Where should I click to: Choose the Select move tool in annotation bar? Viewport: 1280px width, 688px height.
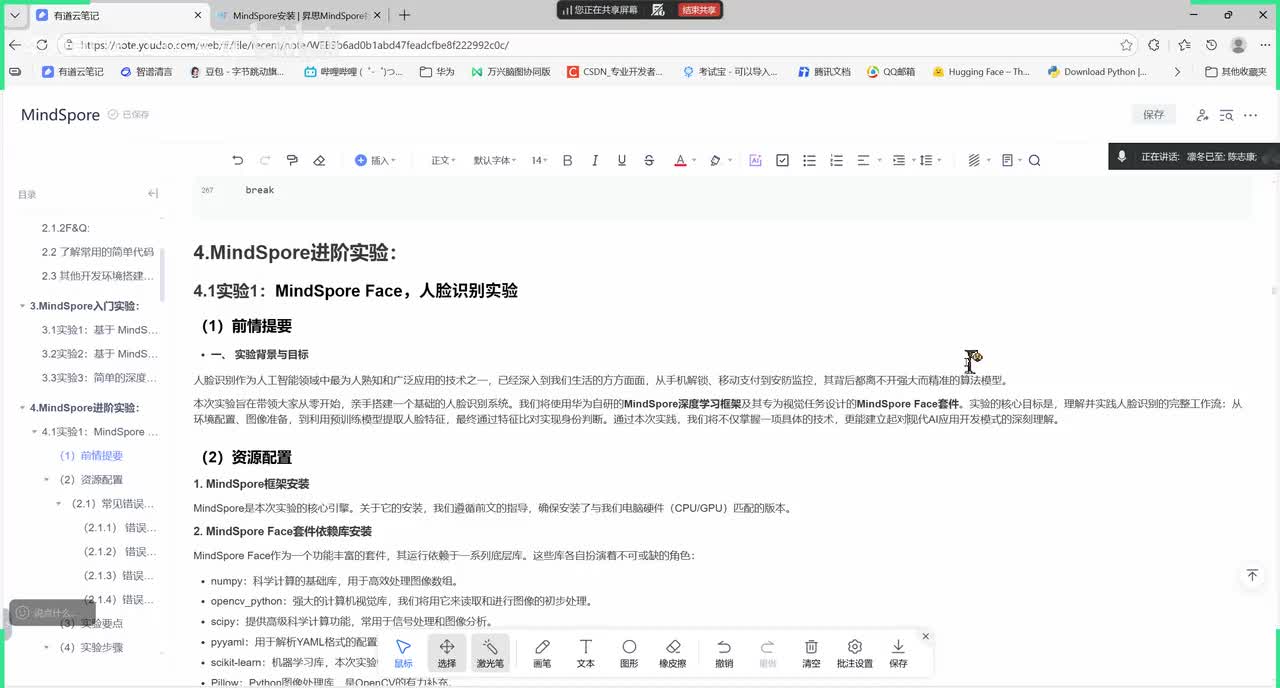coord(447,653)
